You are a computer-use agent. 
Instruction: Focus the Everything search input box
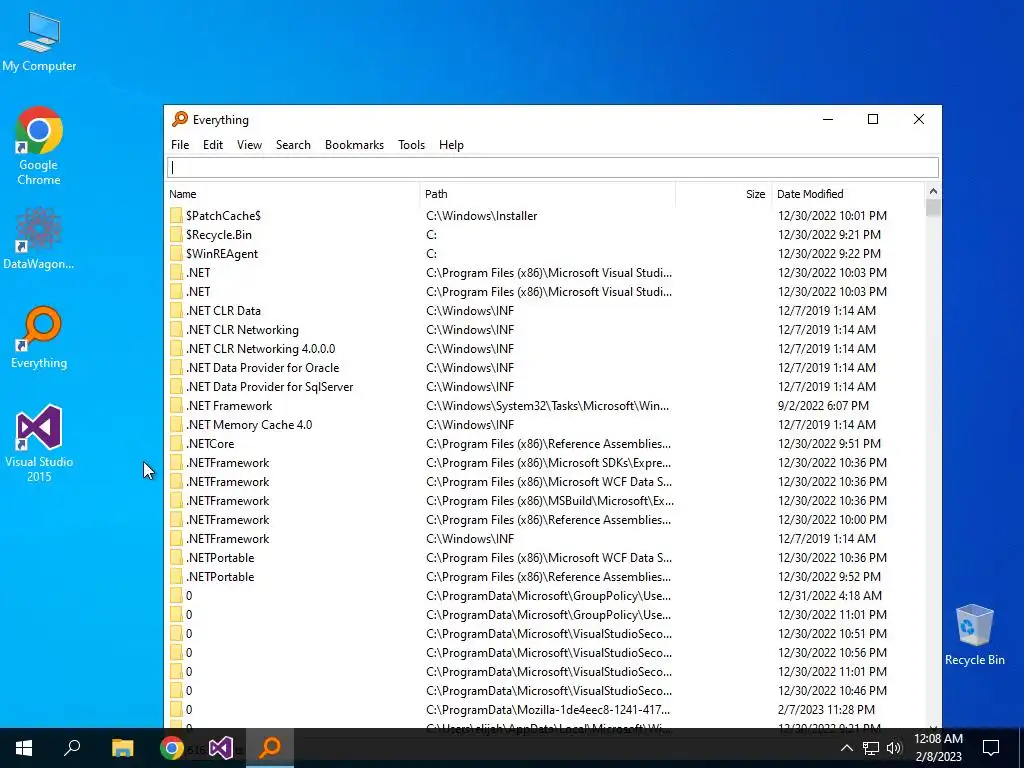coord(553,168)
